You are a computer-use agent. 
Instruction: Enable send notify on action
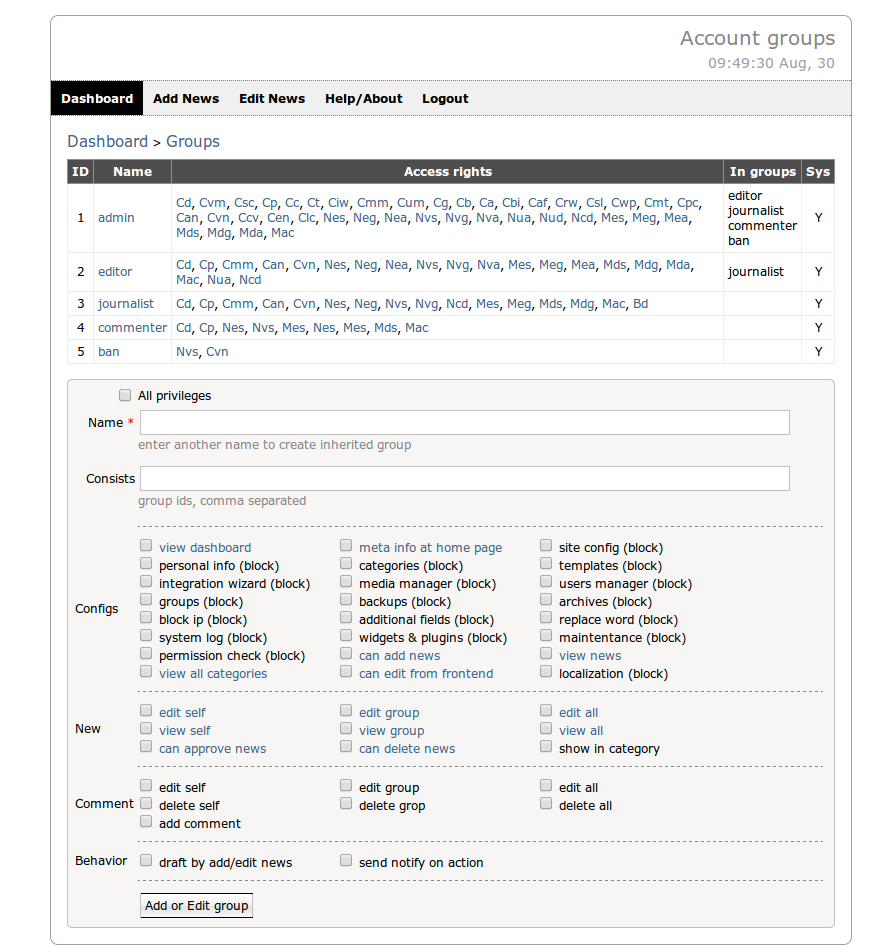(x=346, y=860)
